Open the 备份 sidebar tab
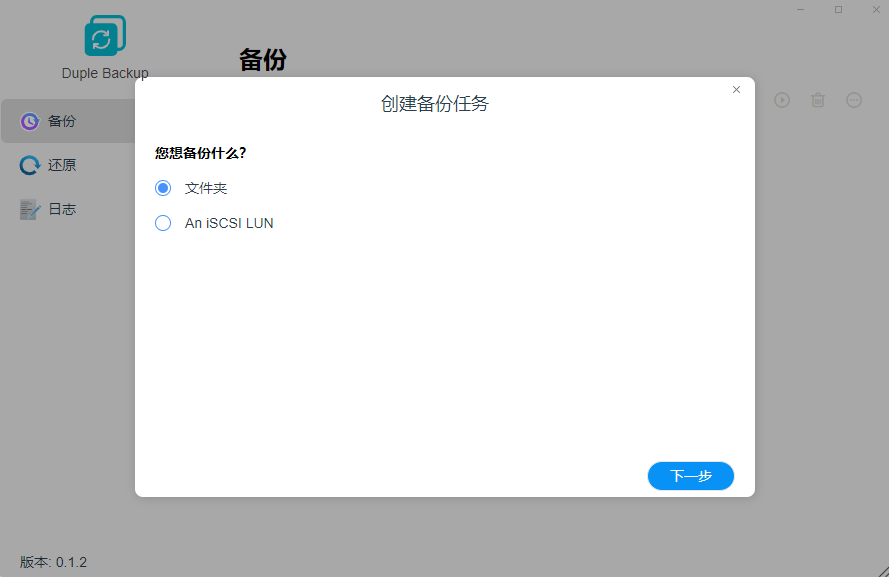The width and height of the screenshot is (889, 577). (x=62, y=121)
